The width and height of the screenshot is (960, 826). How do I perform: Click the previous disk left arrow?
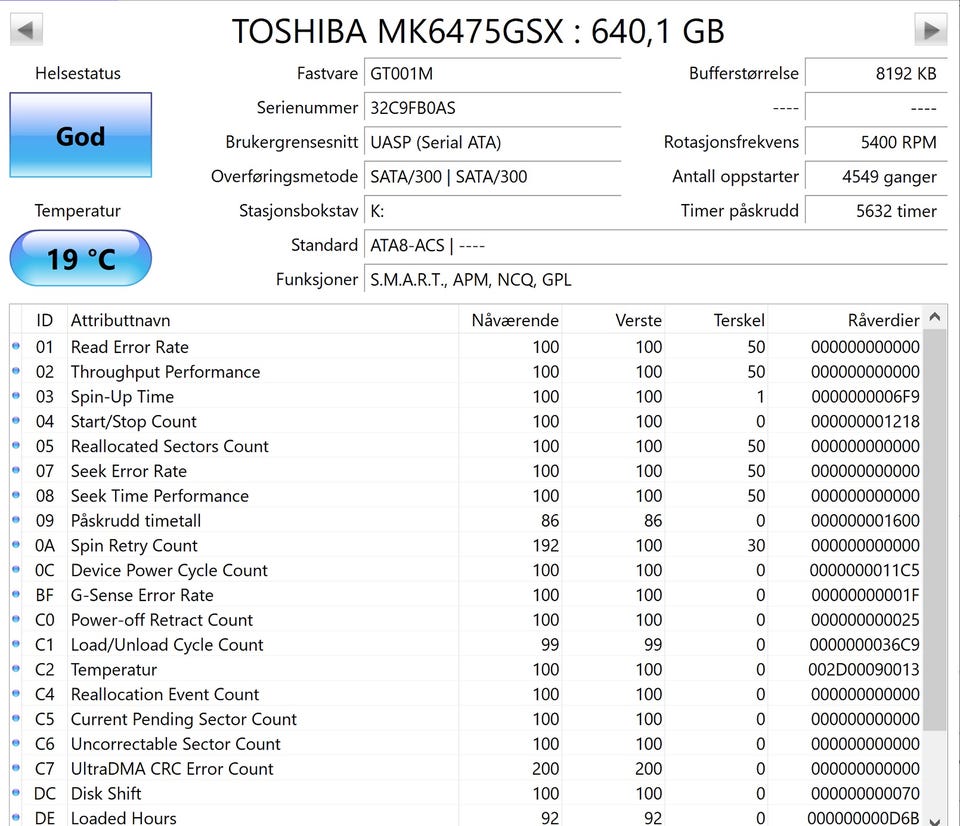[x=26, y=30]
